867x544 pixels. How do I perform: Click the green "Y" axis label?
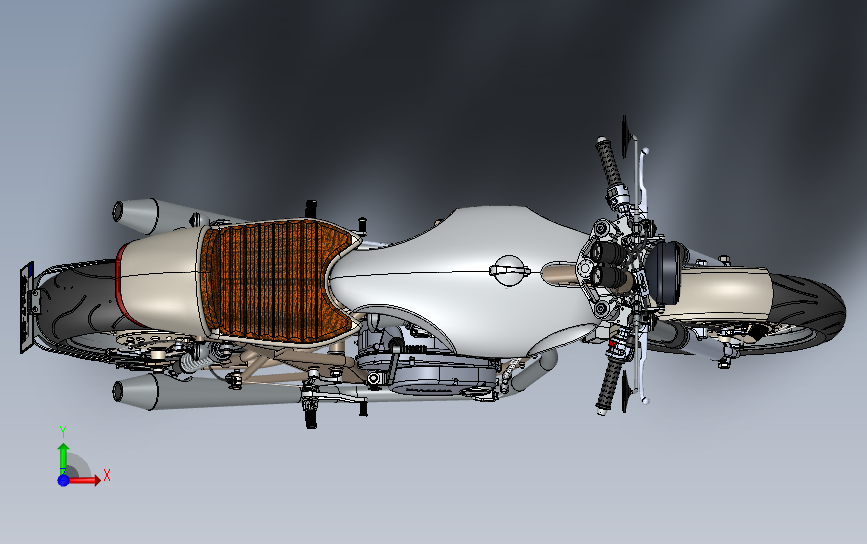[63, 432]
